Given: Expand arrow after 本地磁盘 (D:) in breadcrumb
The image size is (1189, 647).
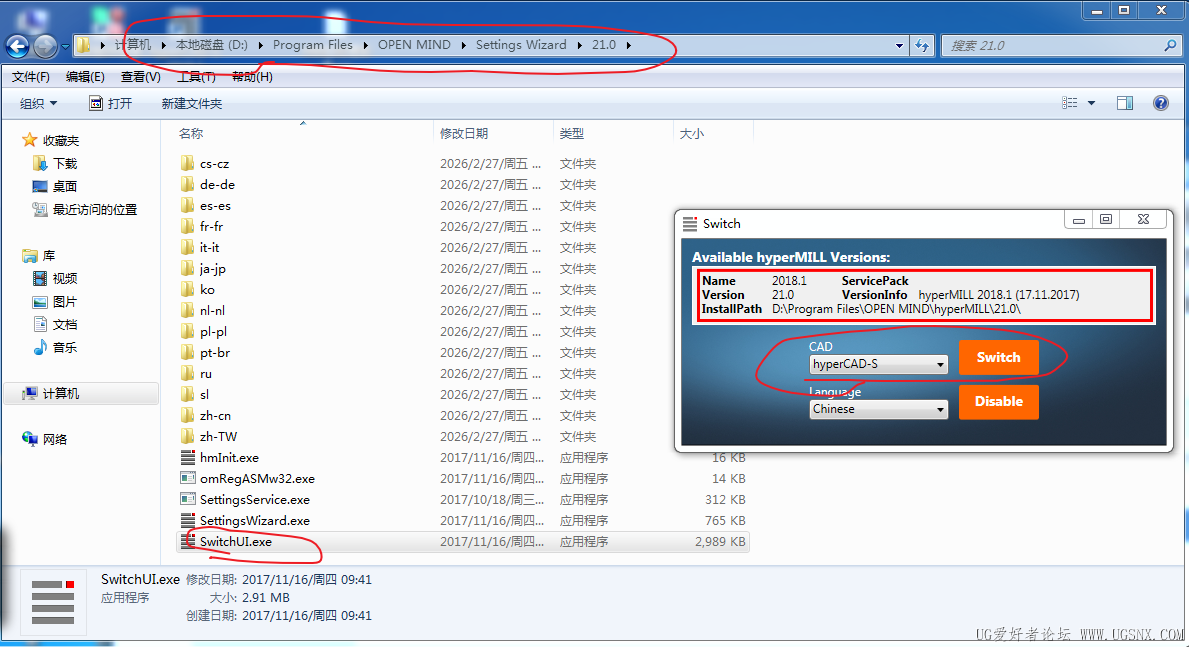Looking at the screenshot, I should 261,46.
